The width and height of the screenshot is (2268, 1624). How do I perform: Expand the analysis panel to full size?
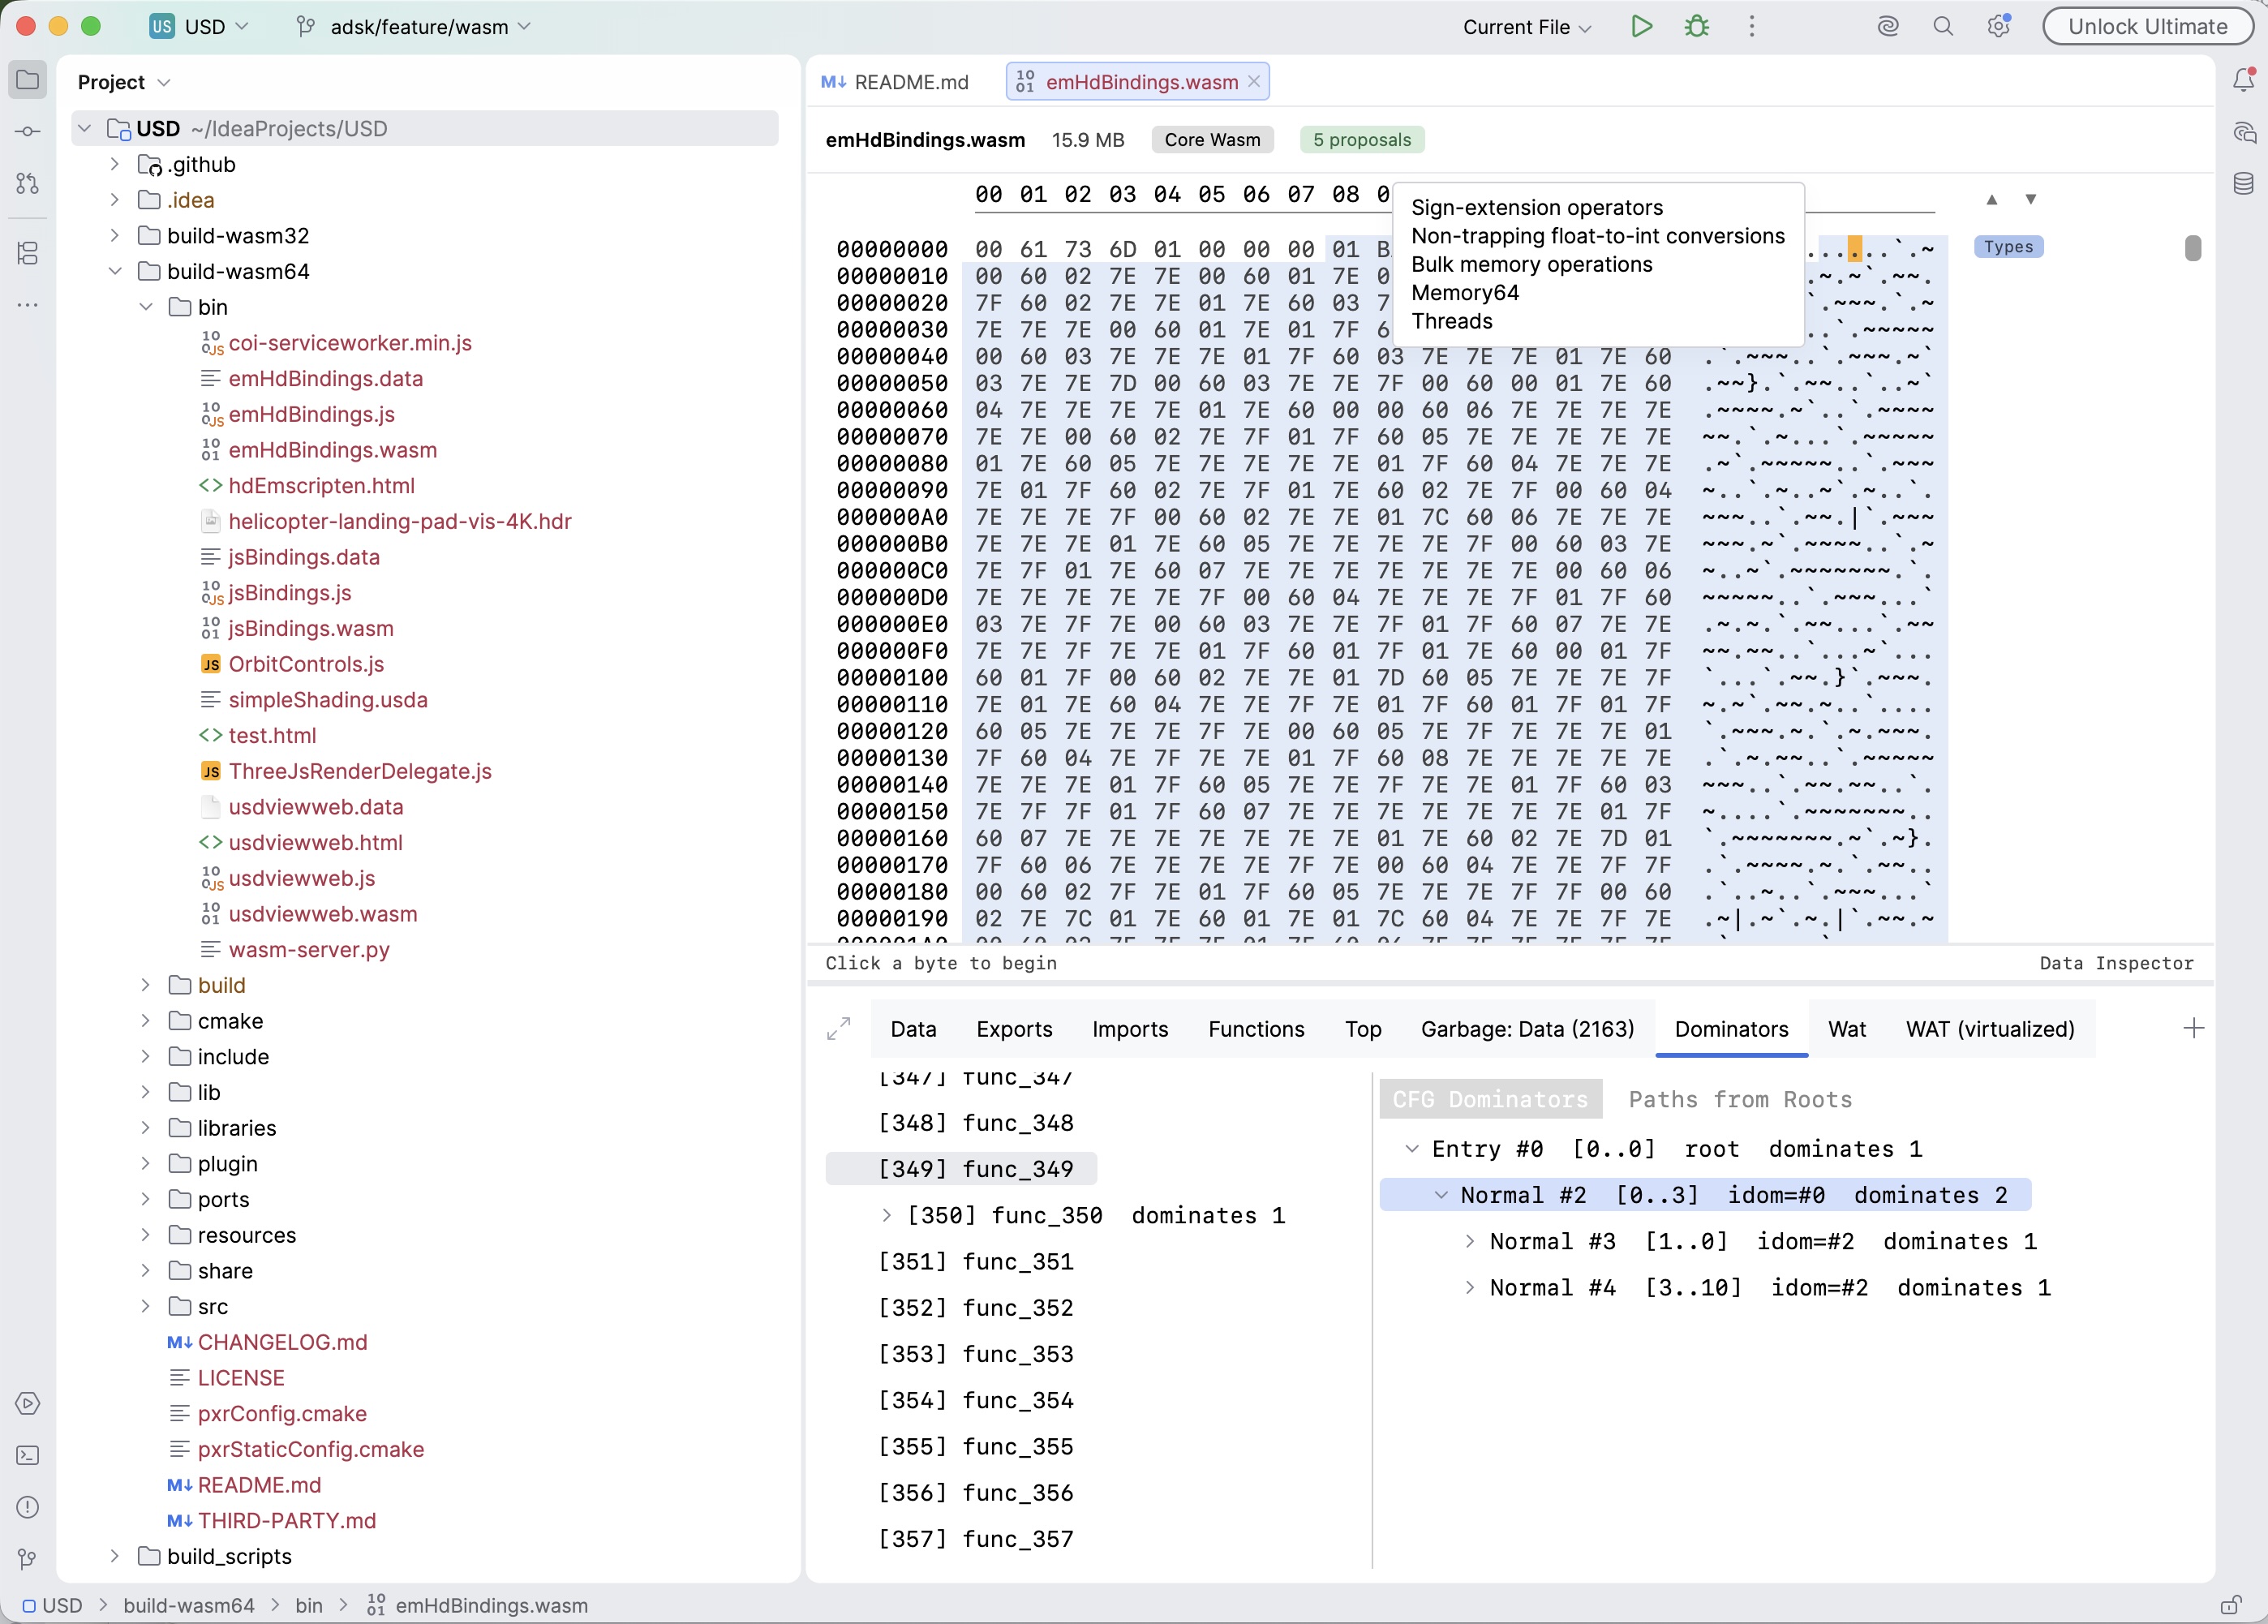pos(839,1029)
